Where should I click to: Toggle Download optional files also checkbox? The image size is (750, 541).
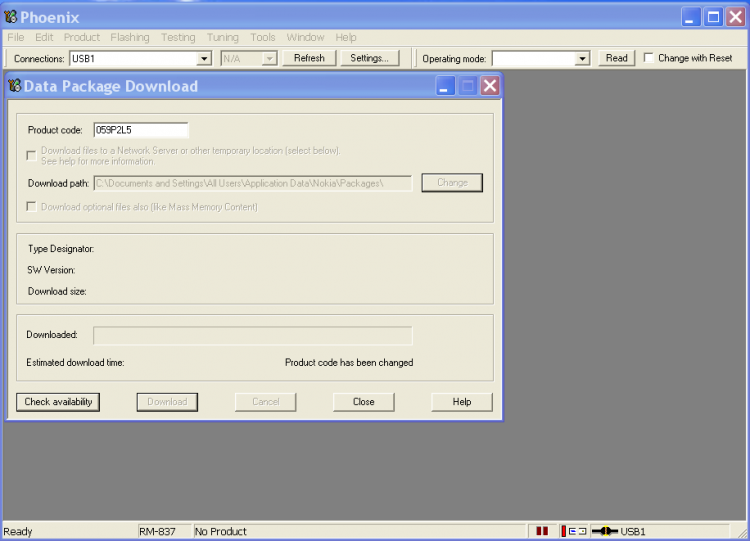coord(32,207)
